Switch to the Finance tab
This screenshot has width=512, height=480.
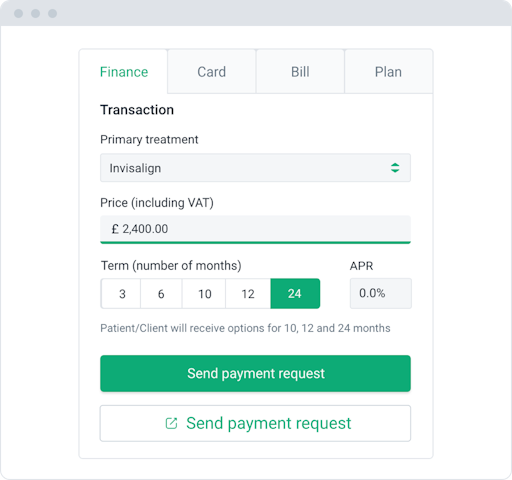pyautogui.click(x=123, y=72)
